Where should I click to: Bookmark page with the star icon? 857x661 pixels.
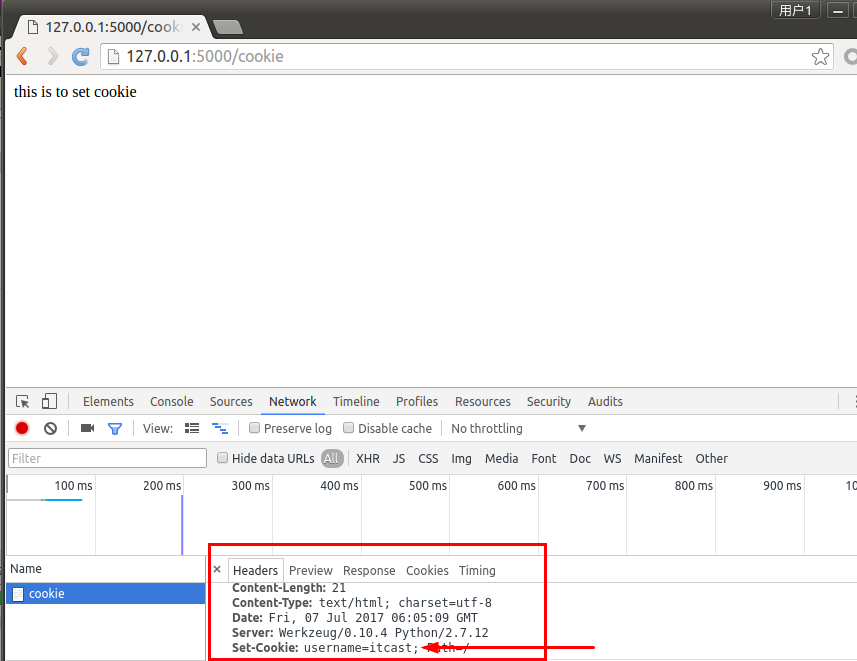(x=820, y=57)
